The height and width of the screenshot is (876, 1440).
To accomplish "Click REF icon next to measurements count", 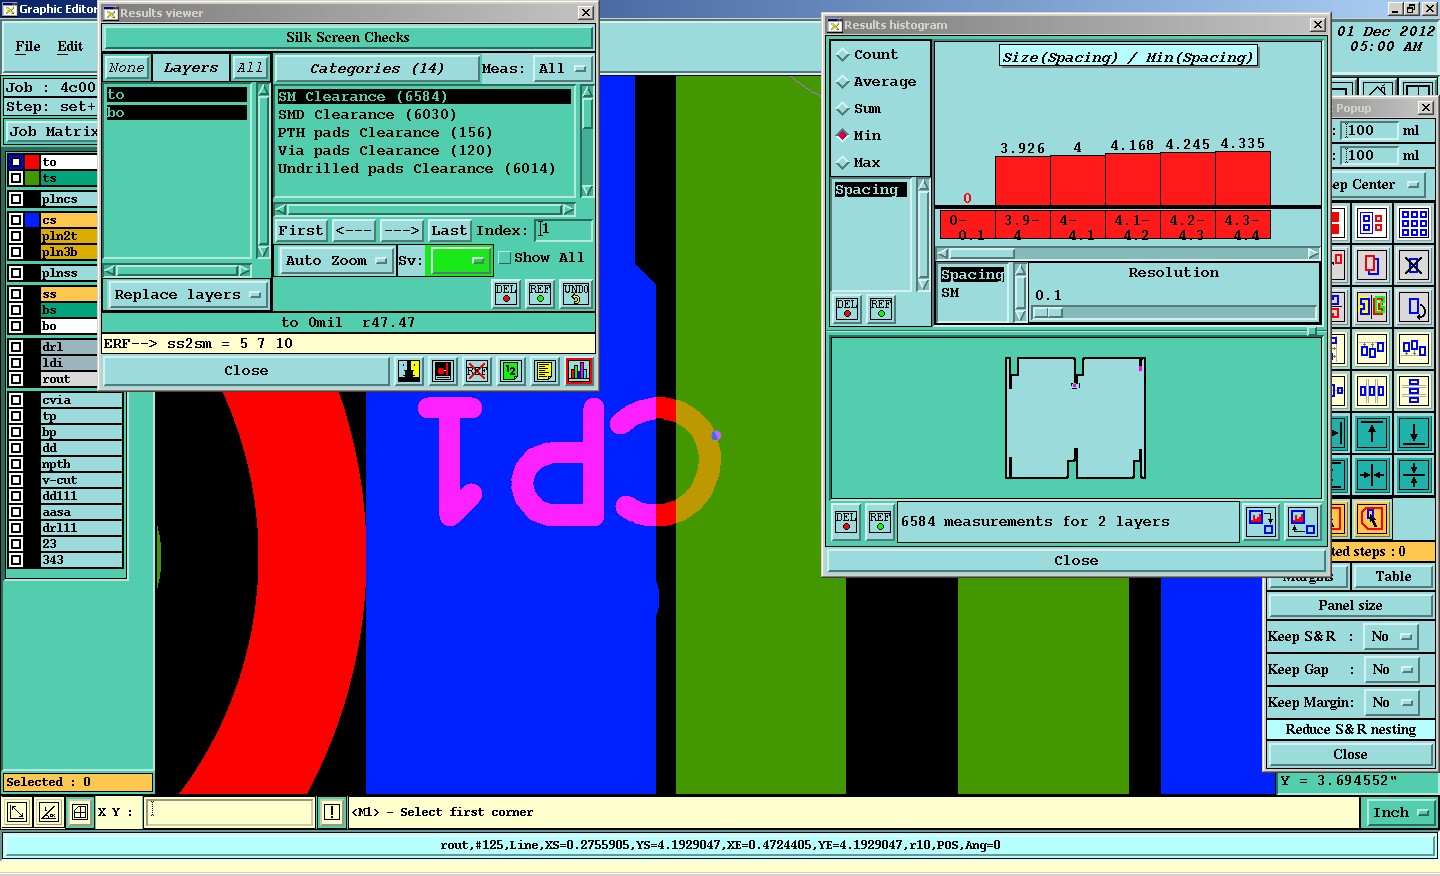I will click(880, 522).
